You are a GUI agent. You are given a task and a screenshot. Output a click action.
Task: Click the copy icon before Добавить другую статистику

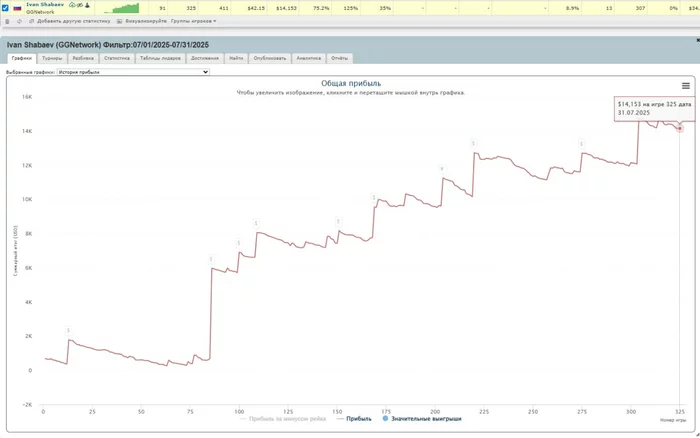coord(31,21)
